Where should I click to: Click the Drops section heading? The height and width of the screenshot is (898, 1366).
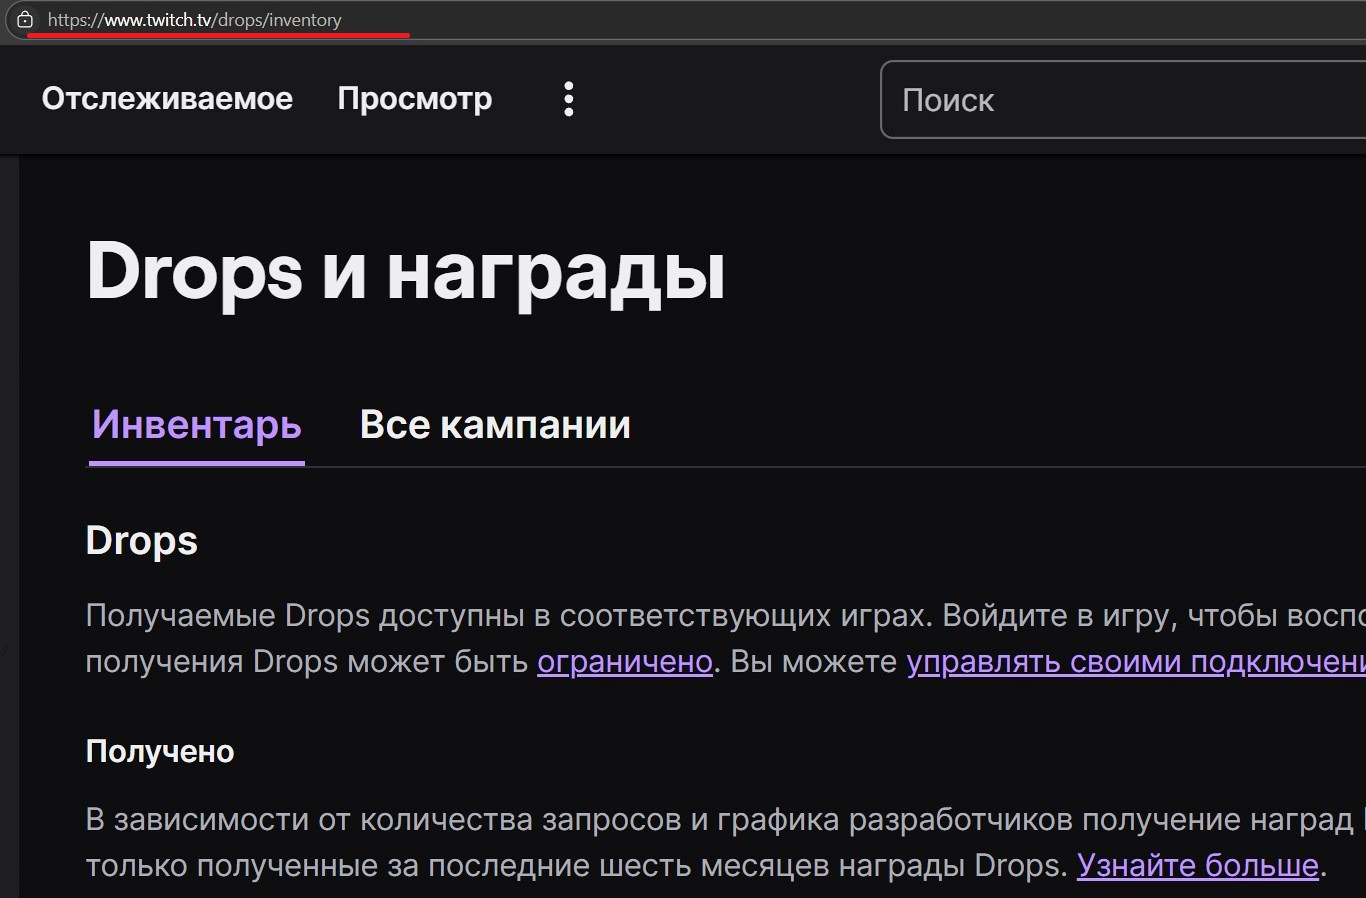(142, 541)
